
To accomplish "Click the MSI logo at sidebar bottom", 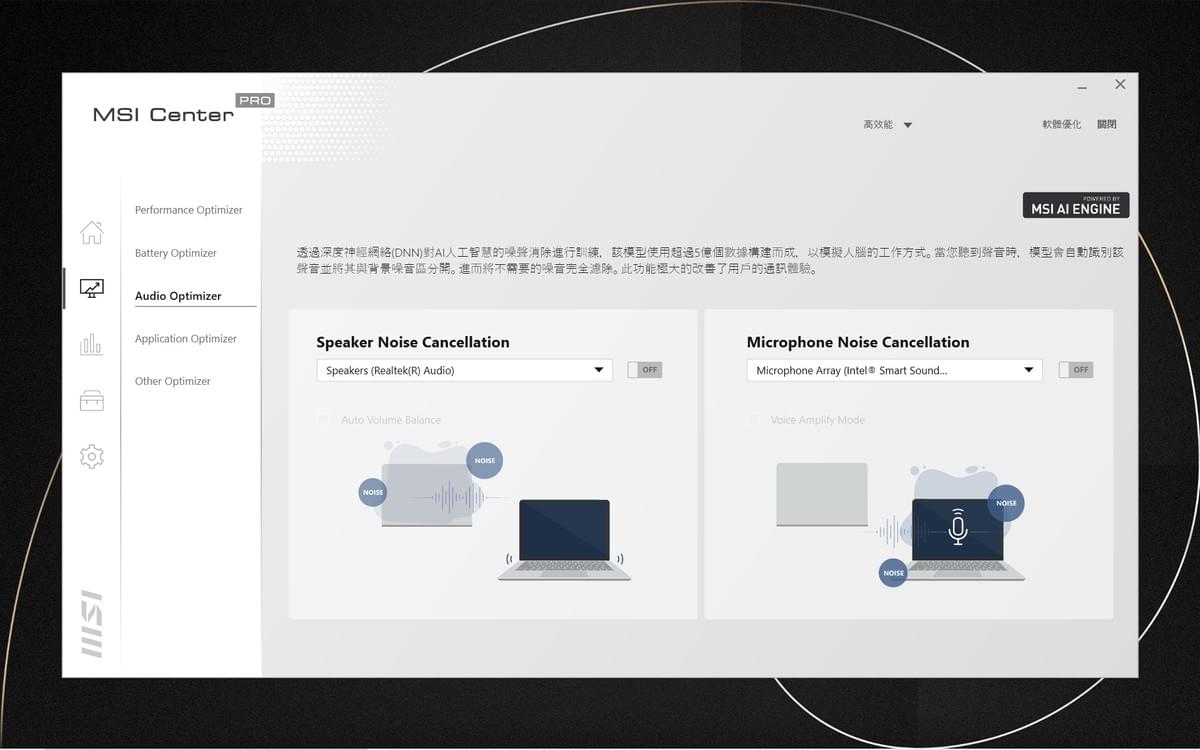I will tap(91, 624).
